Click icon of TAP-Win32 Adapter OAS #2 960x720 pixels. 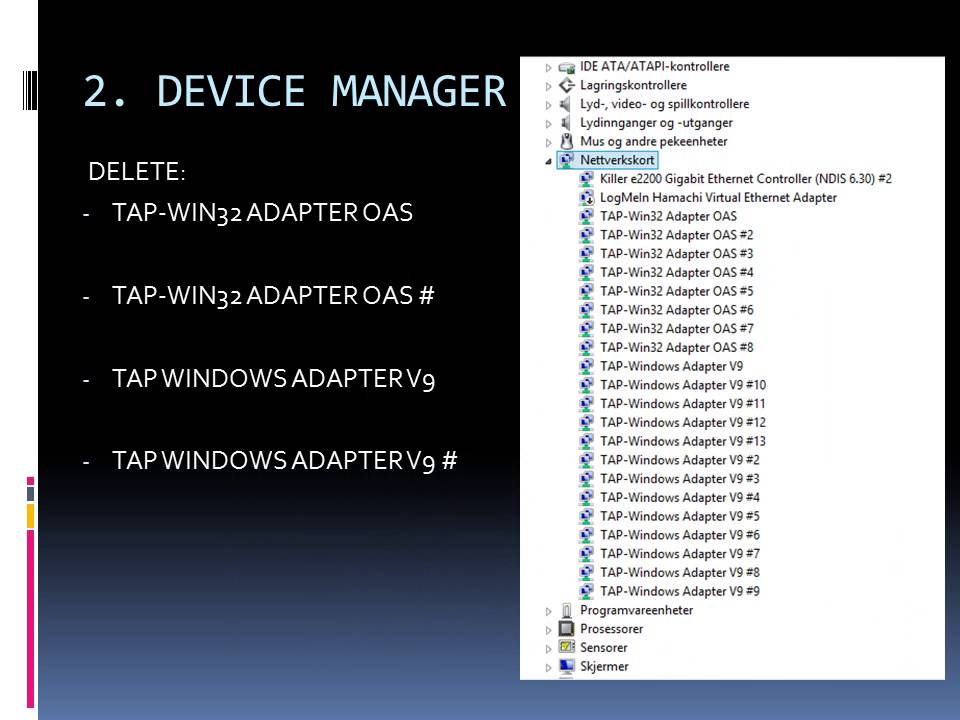587,235
